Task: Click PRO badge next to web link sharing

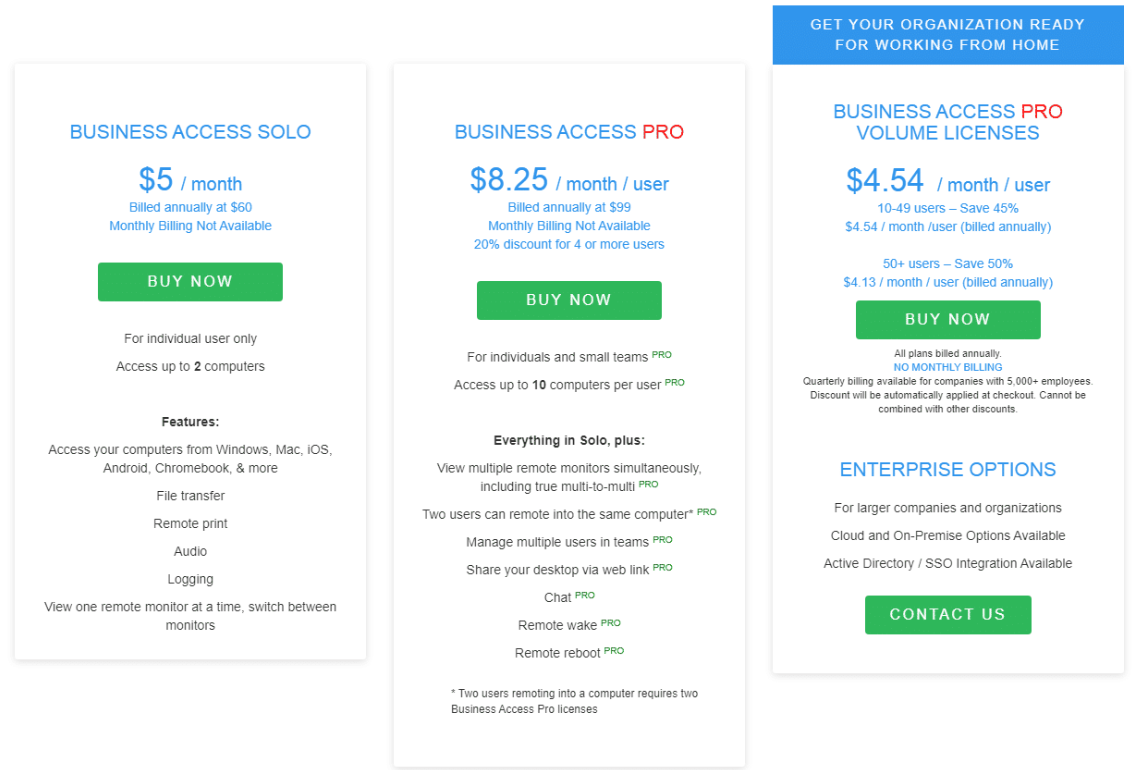Action: (663, 567)
